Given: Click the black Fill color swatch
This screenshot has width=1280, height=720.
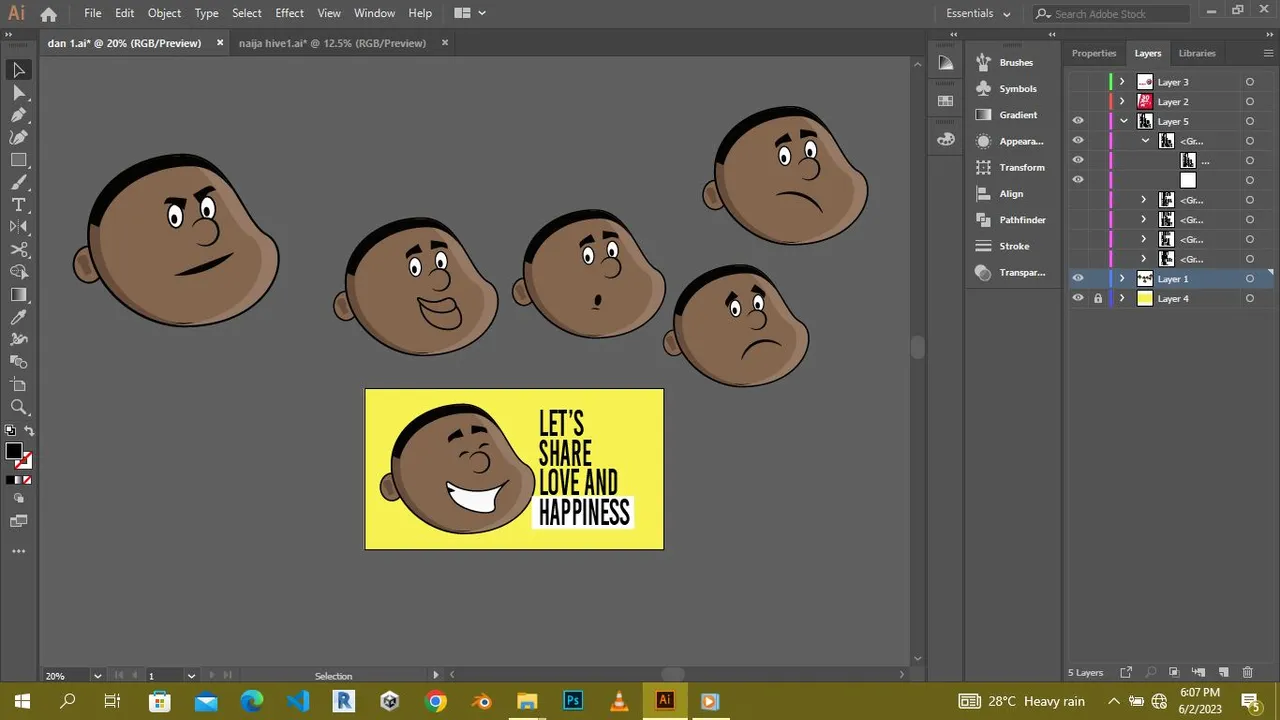Looking at the screenshot, I should pyautogui.click(x=14, y=451).
